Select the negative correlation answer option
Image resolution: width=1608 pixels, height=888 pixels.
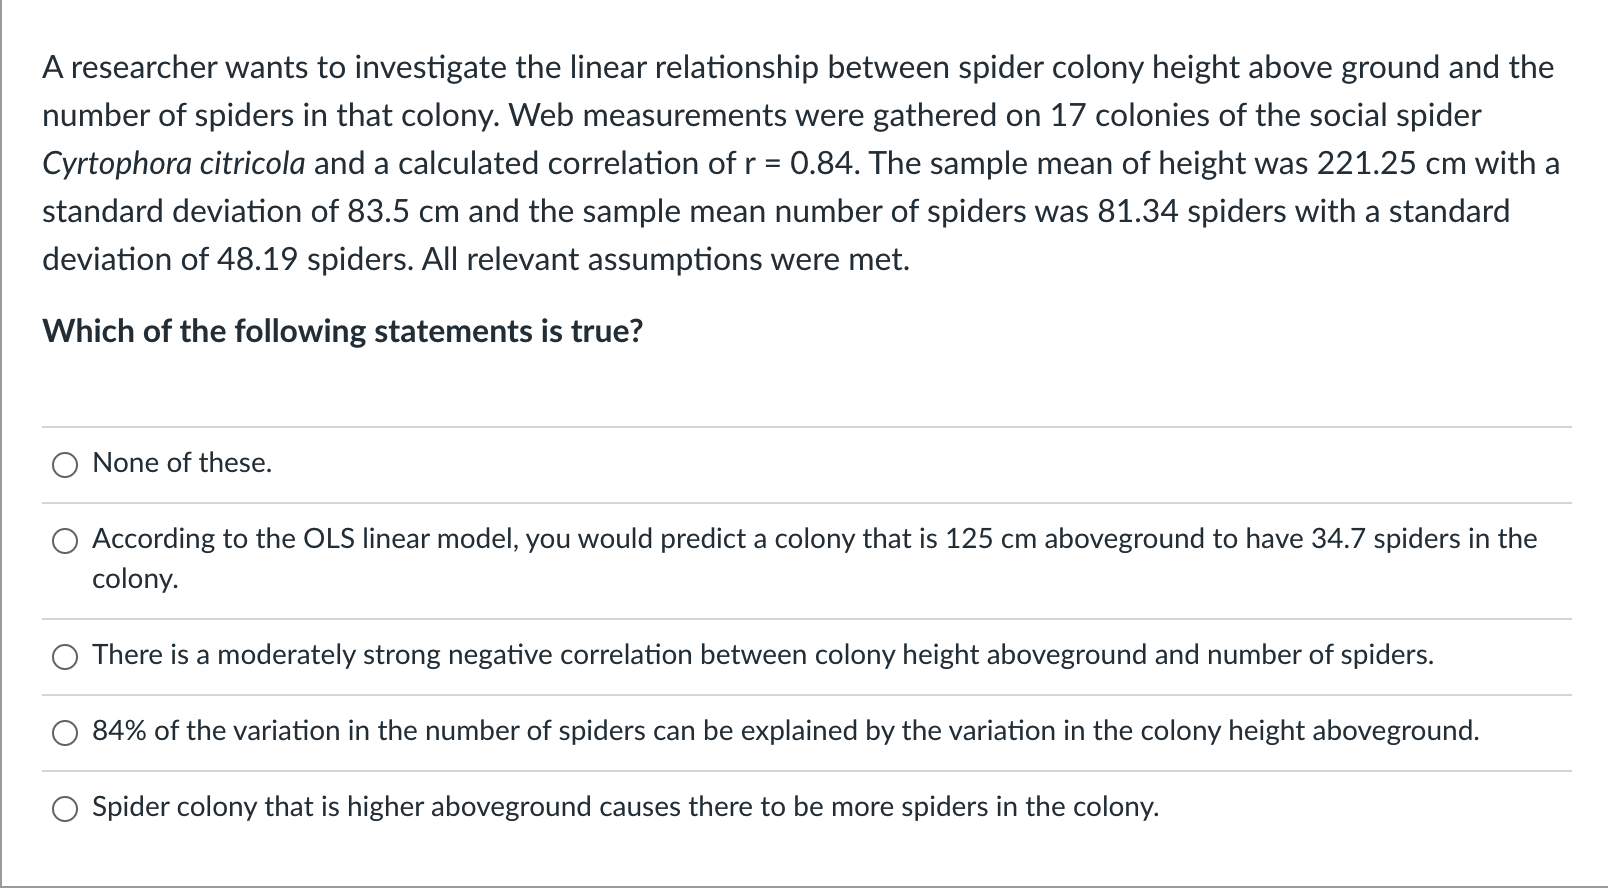[65, 657]
